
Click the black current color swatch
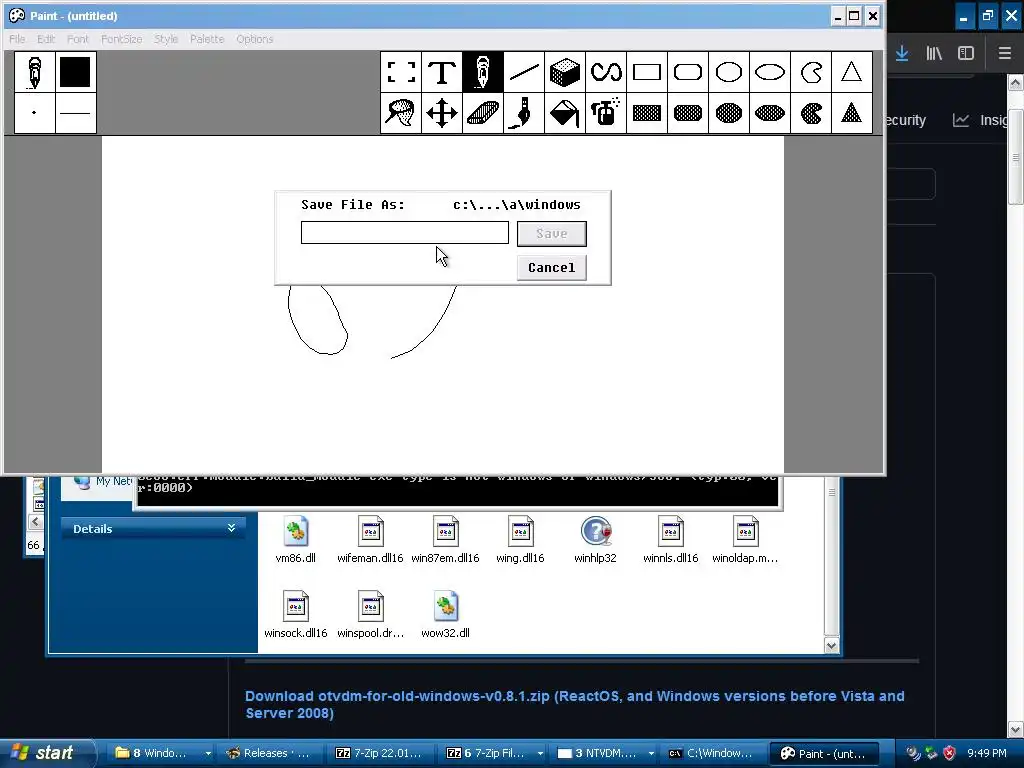(75, 72)
